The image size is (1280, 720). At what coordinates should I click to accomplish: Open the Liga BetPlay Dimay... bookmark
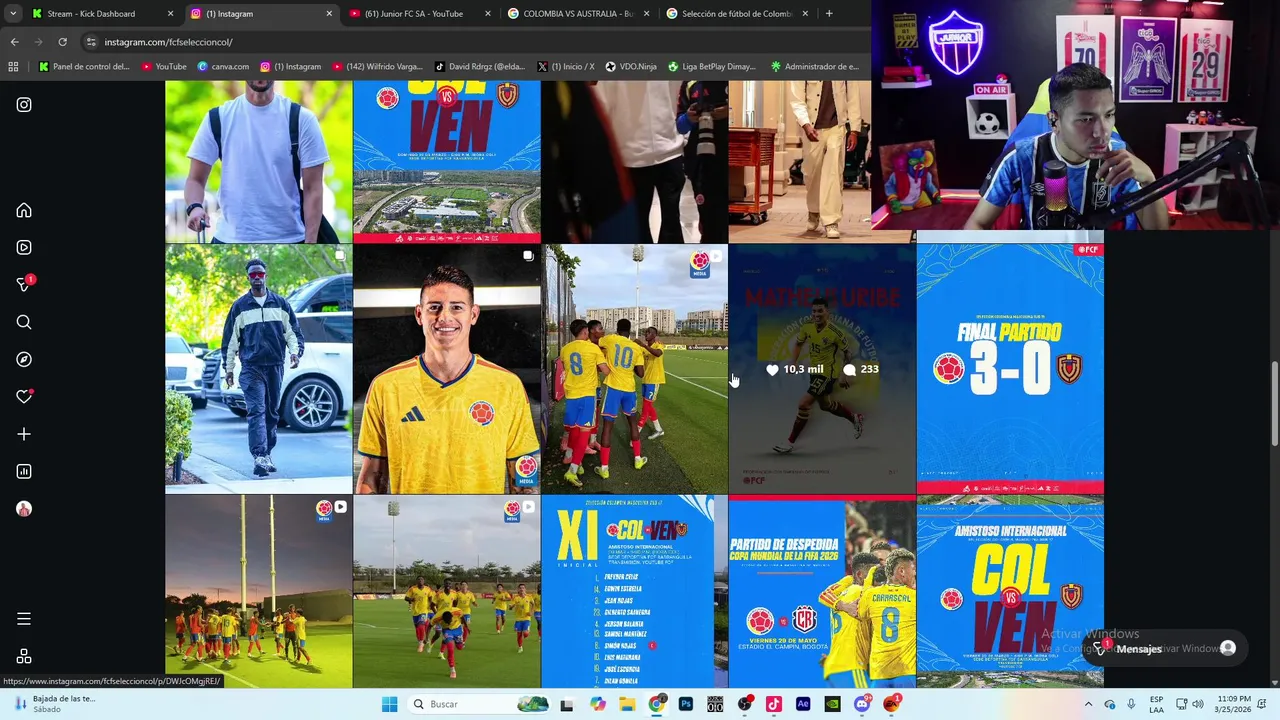(x=711, y=67)
